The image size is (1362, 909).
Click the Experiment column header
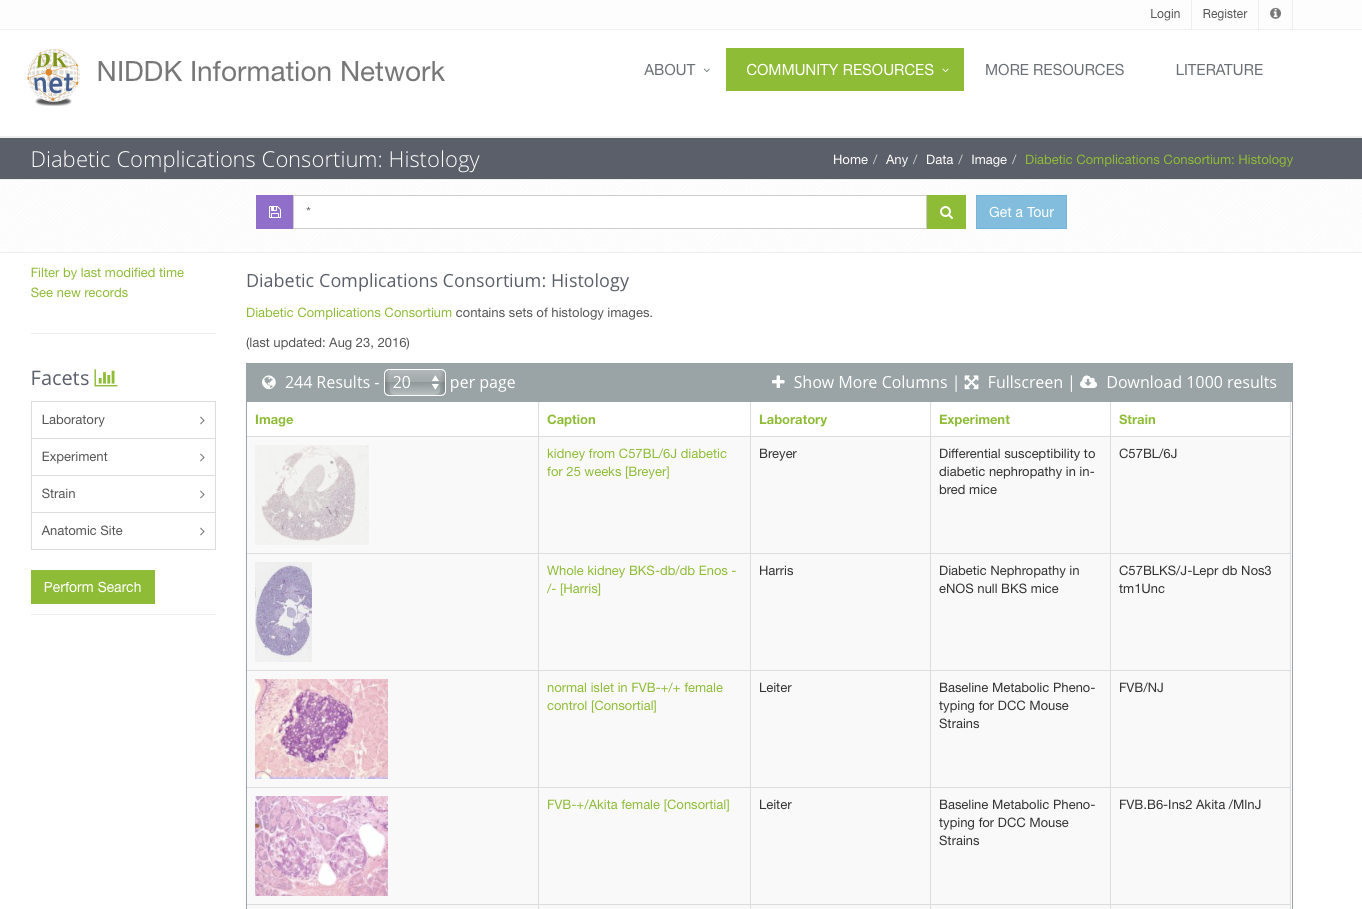pos(974,420)
